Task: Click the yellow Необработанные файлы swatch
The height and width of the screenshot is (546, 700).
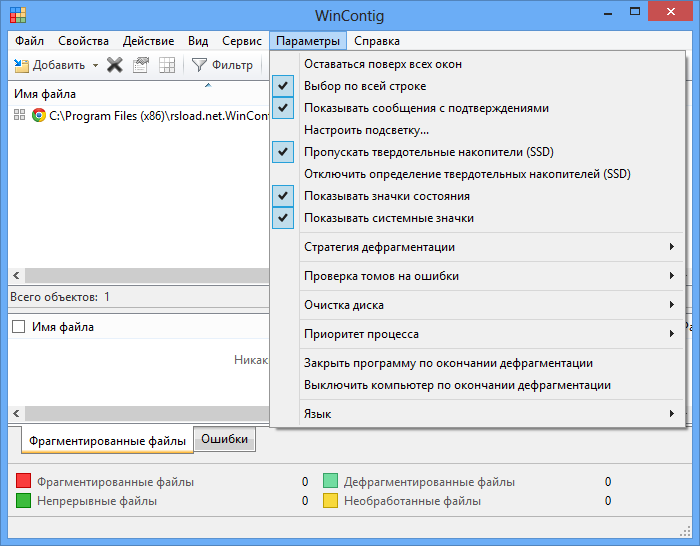Action: (x=330, y=500)
